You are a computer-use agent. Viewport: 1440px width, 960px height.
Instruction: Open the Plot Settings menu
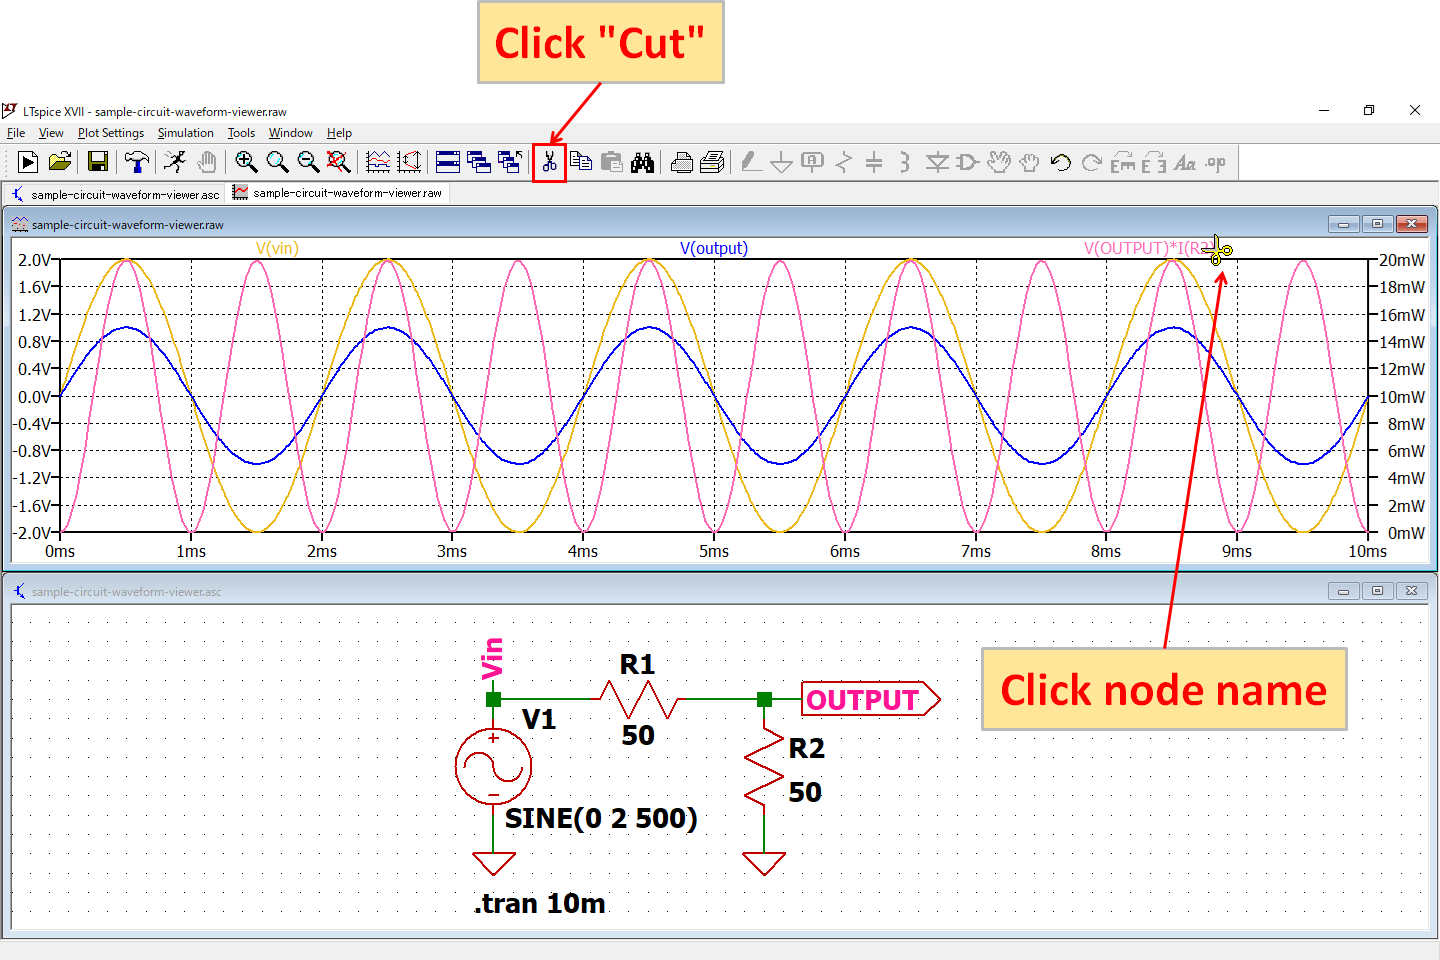[x=110, y=132]
